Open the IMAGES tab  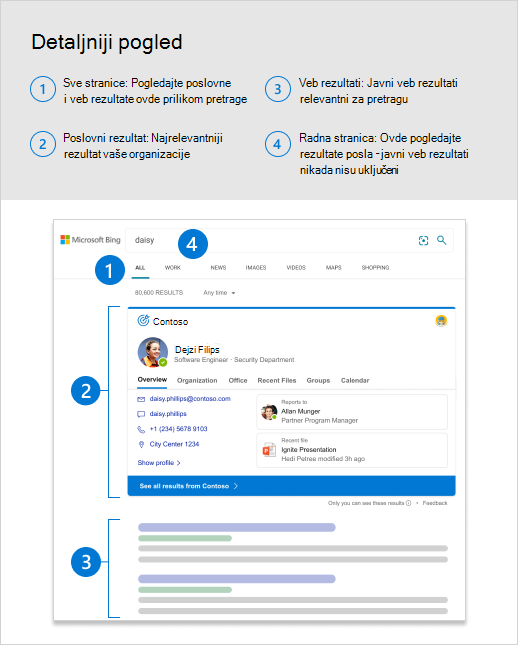(x=256, y=268)
